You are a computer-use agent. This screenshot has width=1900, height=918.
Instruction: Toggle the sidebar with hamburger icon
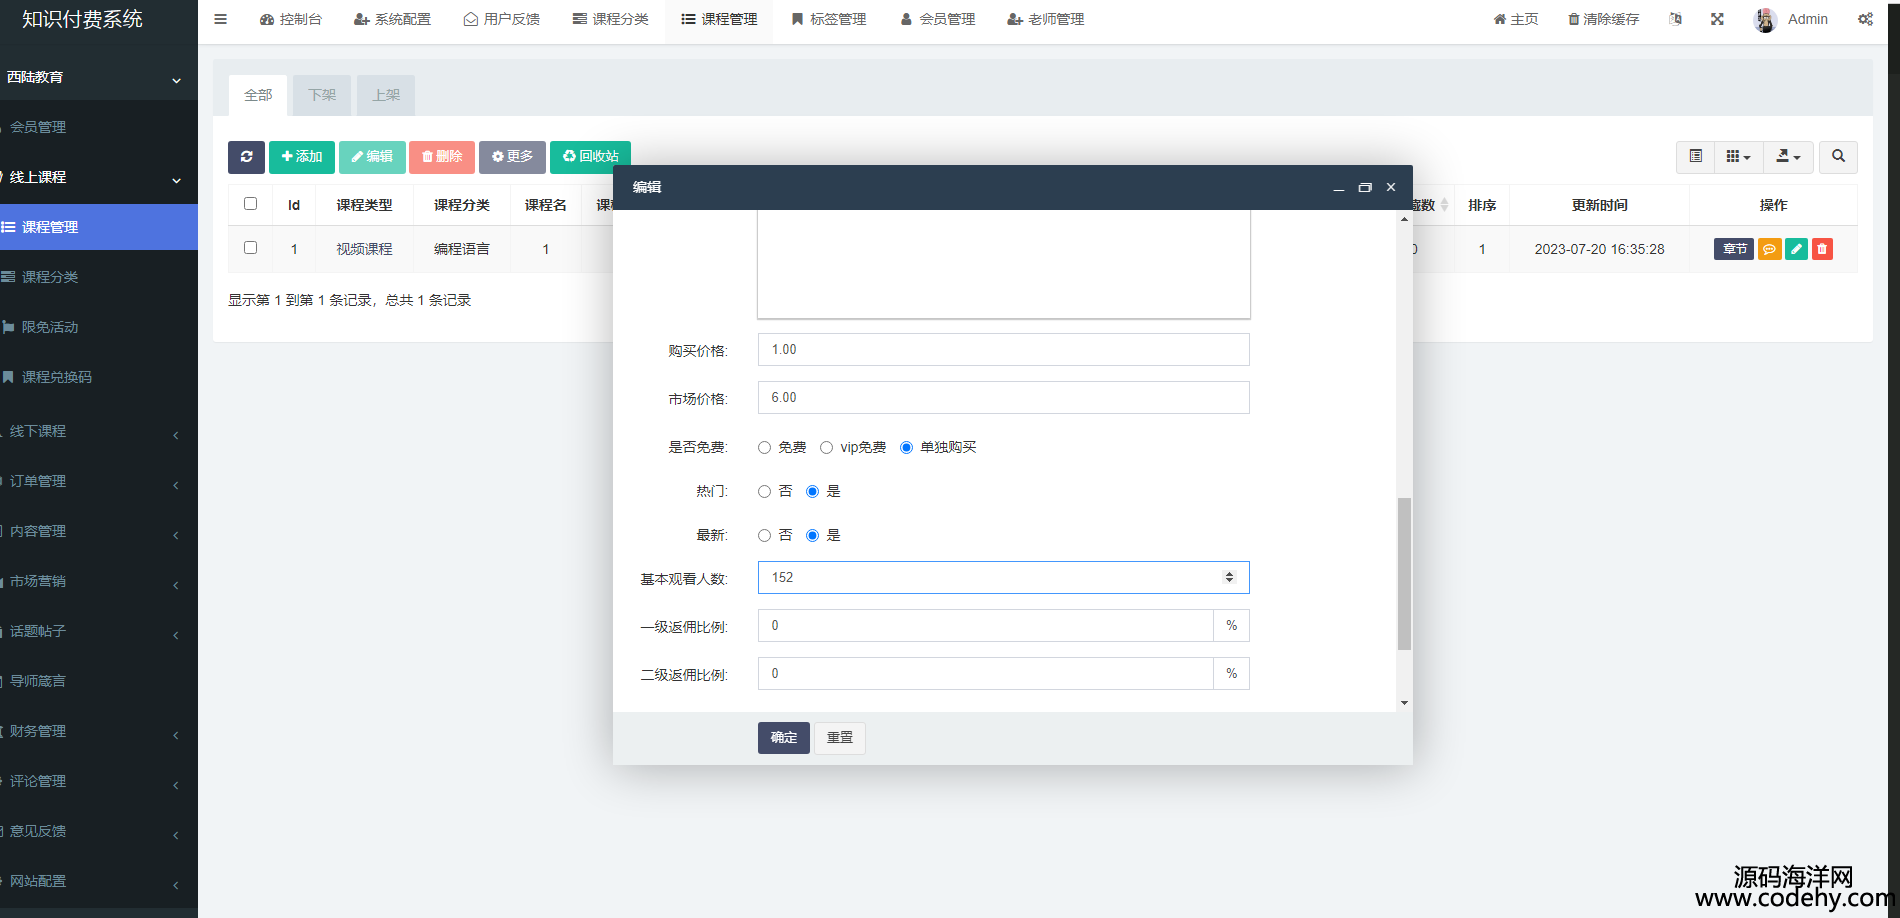pyautogui.click(x=221, y=19)
